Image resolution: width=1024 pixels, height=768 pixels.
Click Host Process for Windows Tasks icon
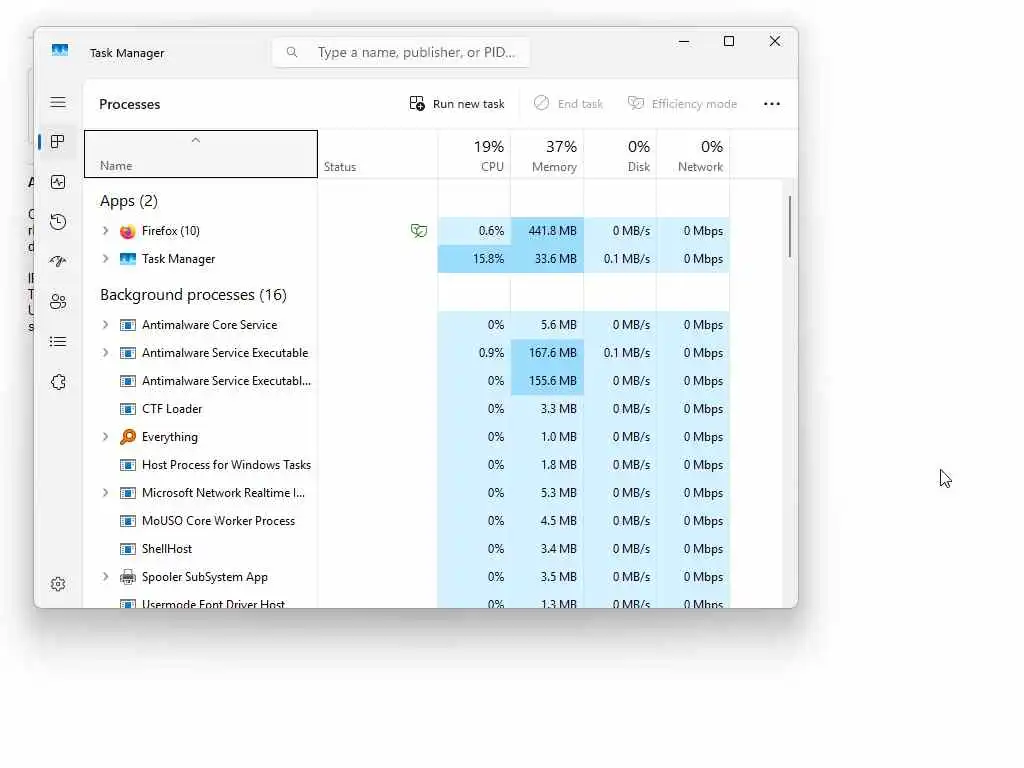coord(128,465)
